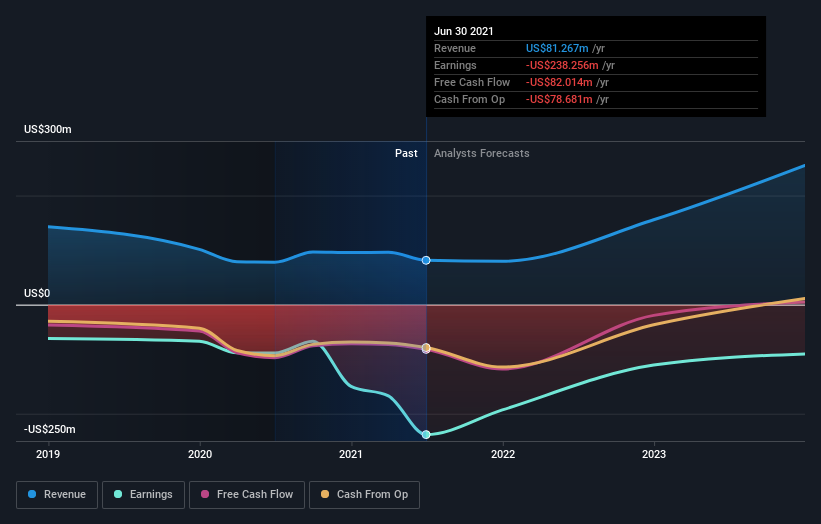Viewport: 821px width, 524px height.
Task: Select the orange Cash From Op data point
Action: [426, 348]
